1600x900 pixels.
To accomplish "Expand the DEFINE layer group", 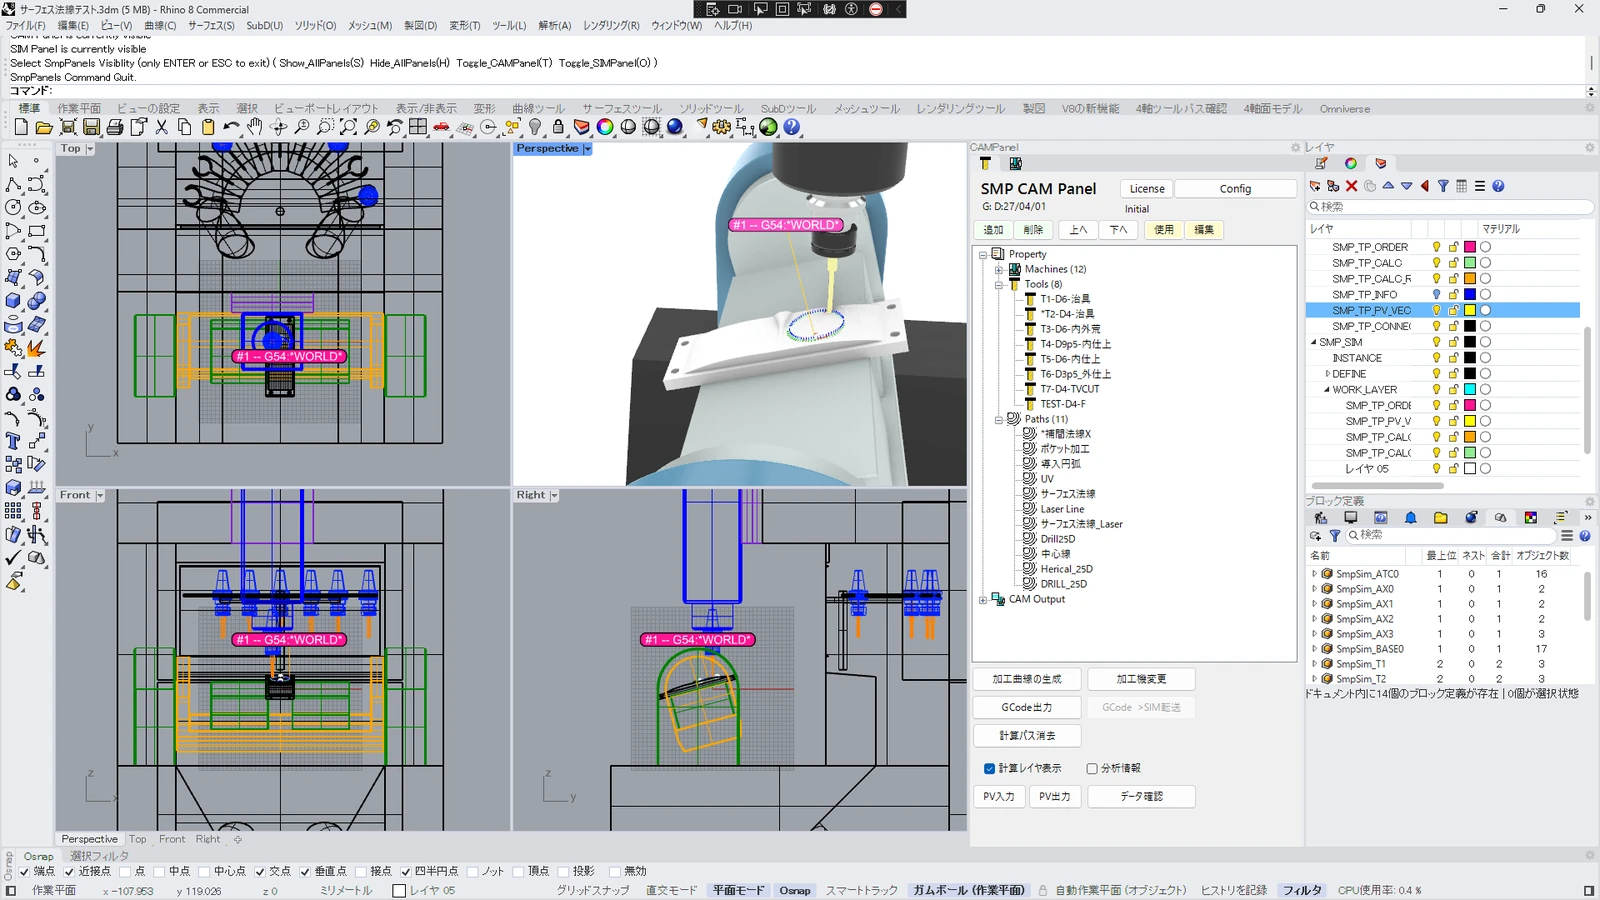I will point(1327,374).
